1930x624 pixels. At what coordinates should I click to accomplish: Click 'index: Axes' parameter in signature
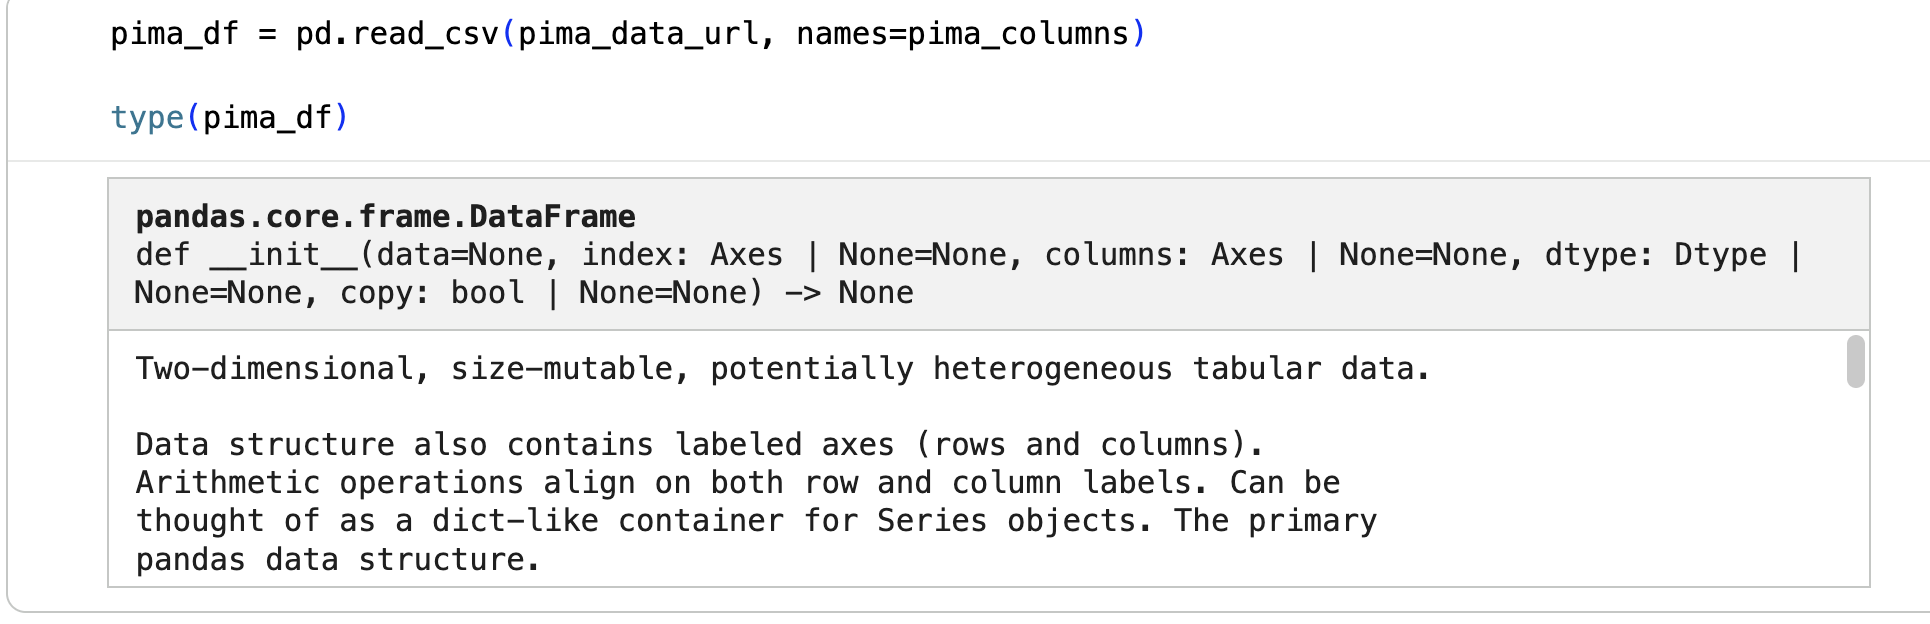(683, 255)
